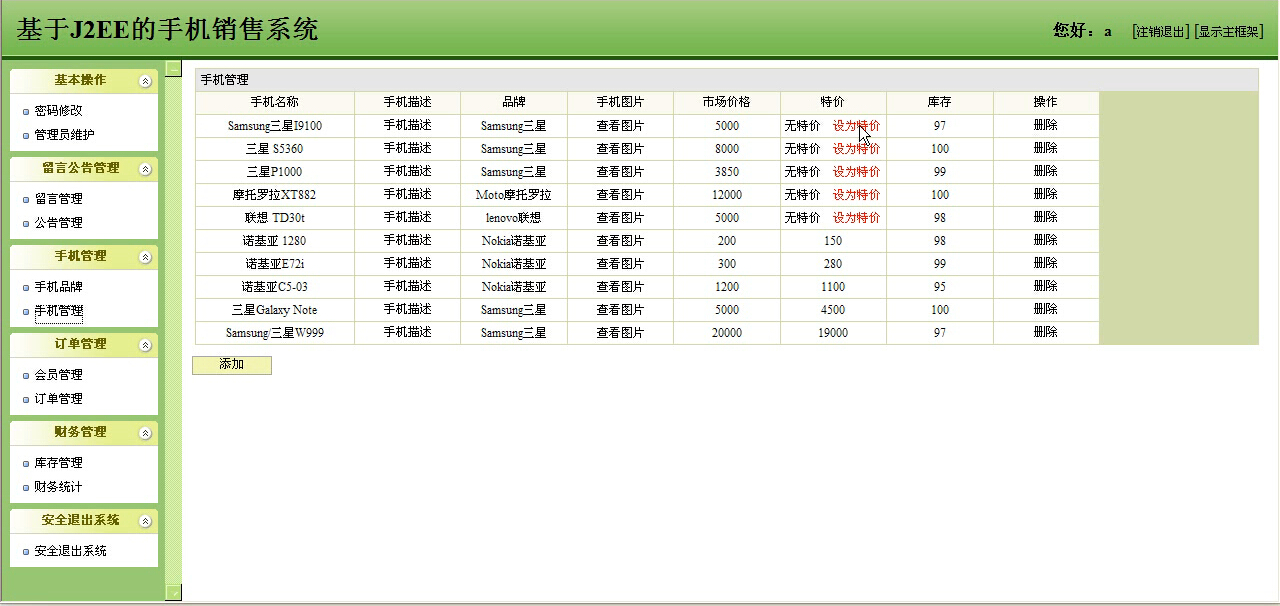
Task: View picture of 诺基亚 1280
Action: [620, 241]
